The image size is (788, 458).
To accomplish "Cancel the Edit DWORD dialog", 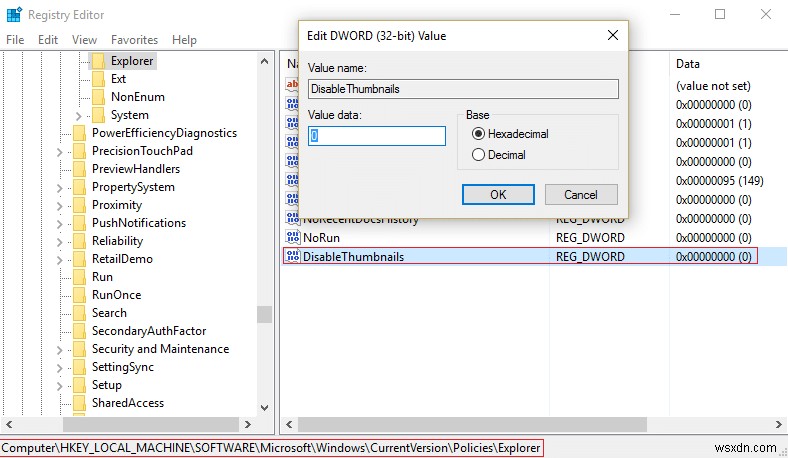I will 581,195.
